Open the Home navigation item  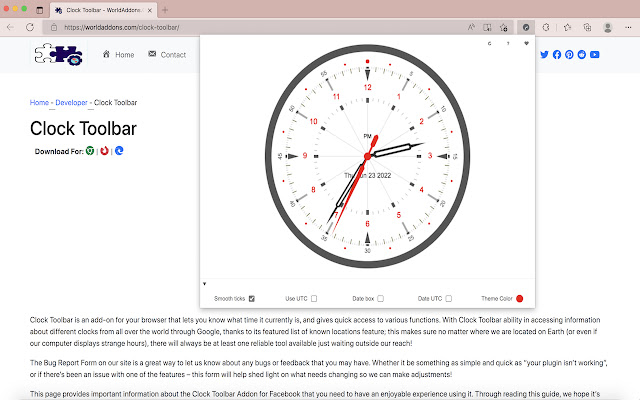pyautogui.click(x=118, y=55)
